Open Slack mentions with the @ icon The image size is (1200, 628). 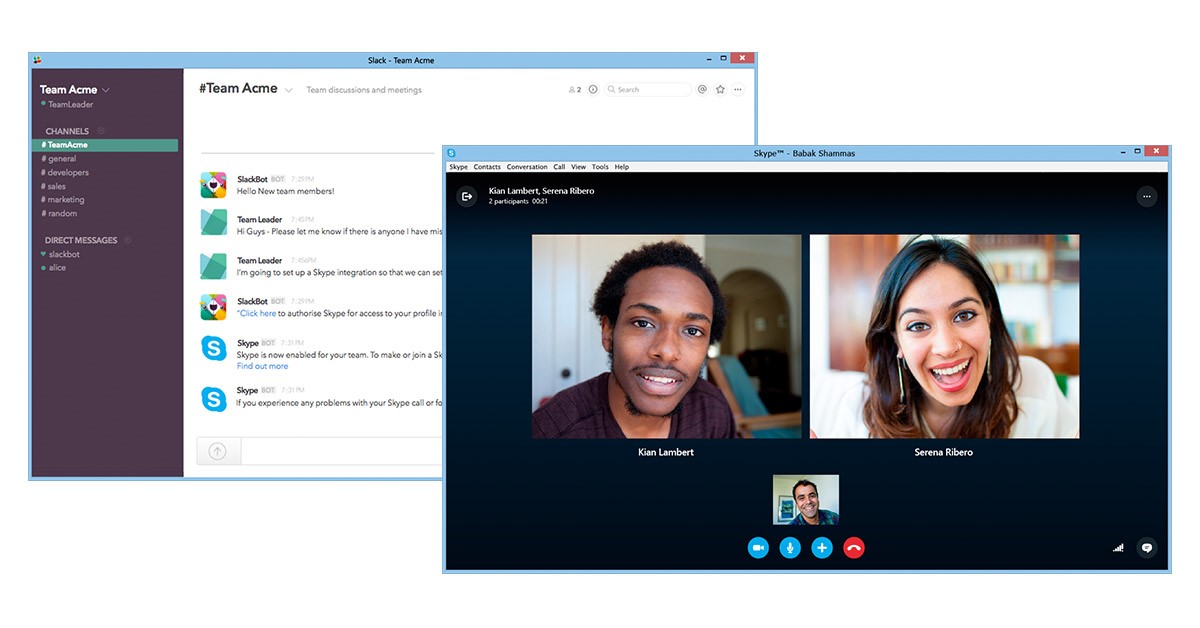702,89
